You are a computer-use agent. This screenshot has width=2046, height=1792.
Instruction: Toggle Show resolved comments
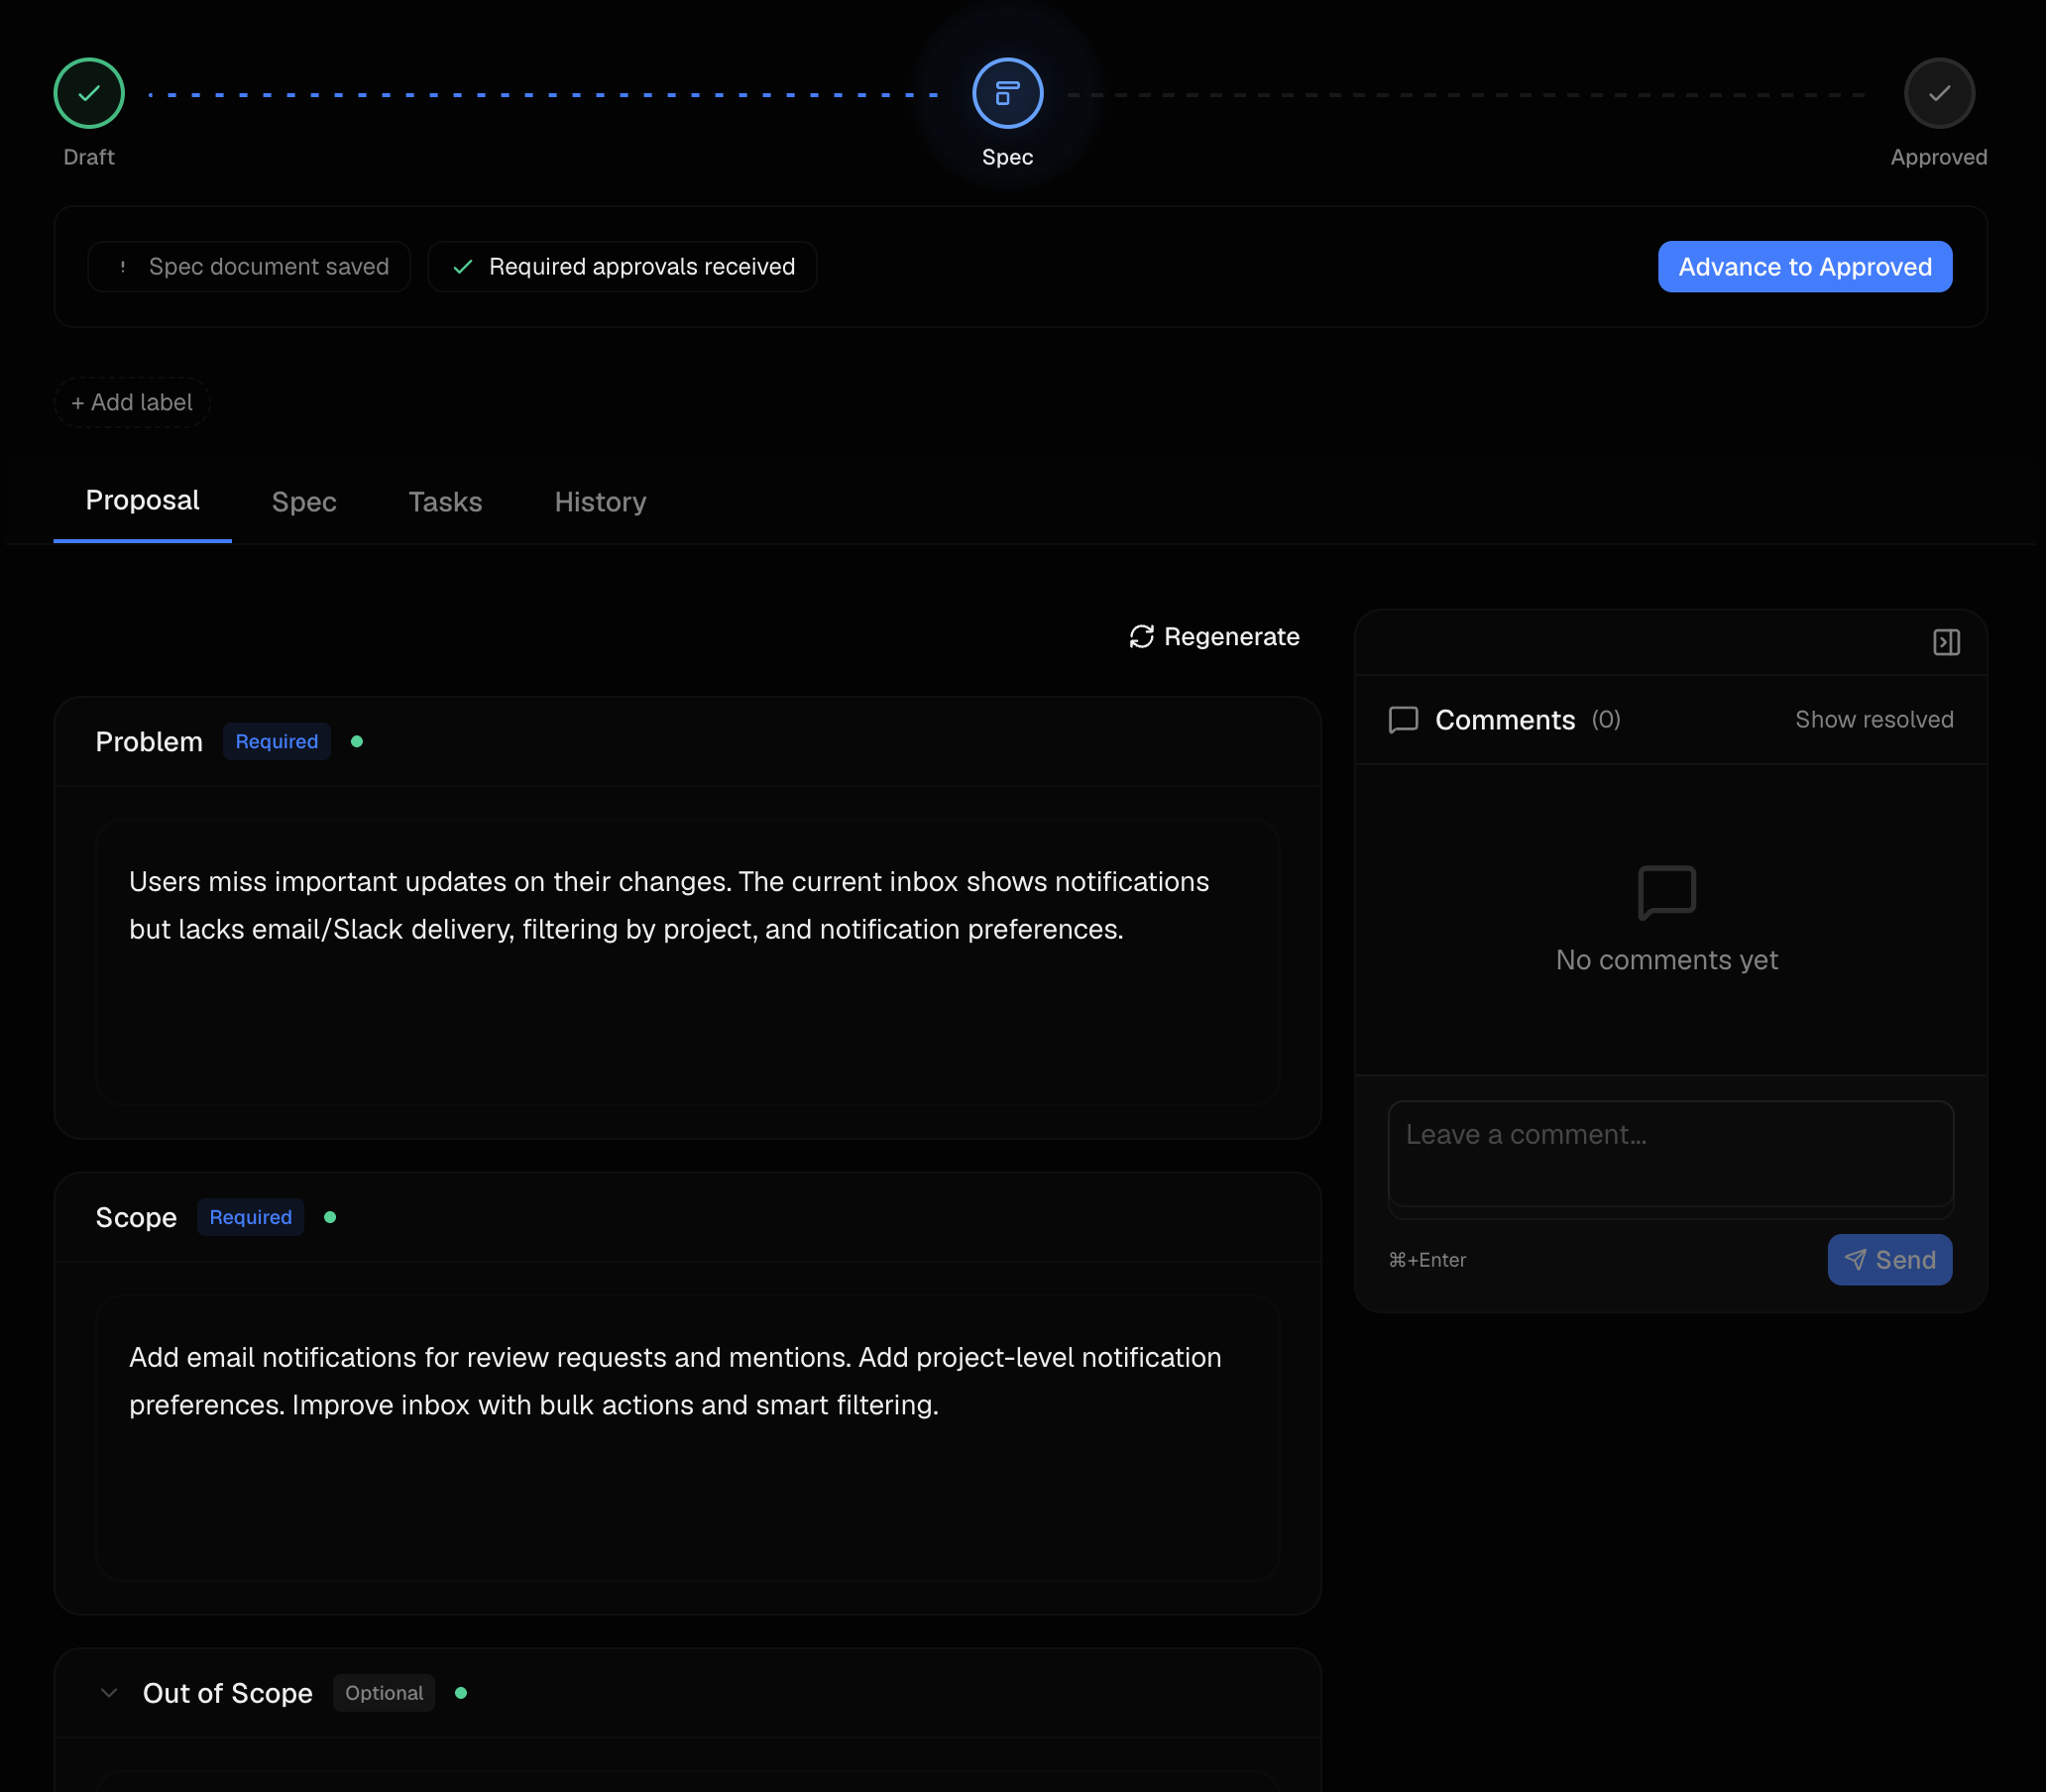1873,720
